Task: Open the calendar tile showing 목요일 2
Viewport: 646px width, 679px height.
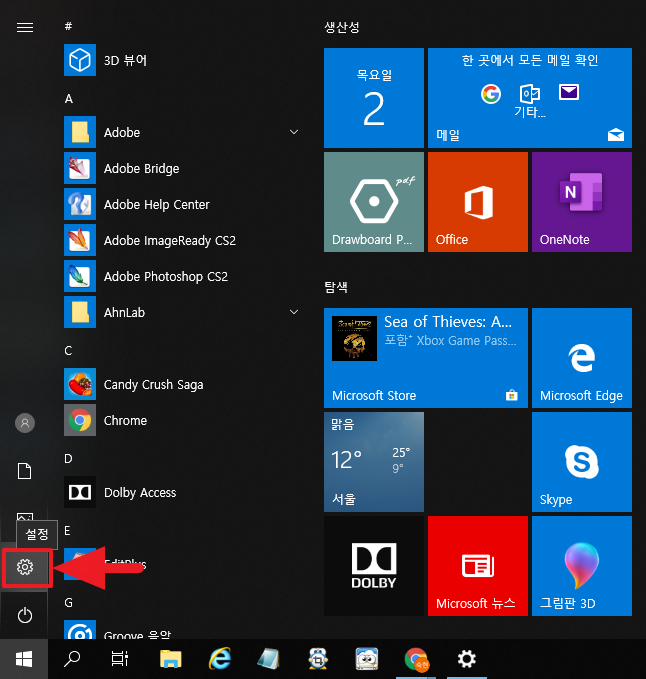Action: pos(374,98)
